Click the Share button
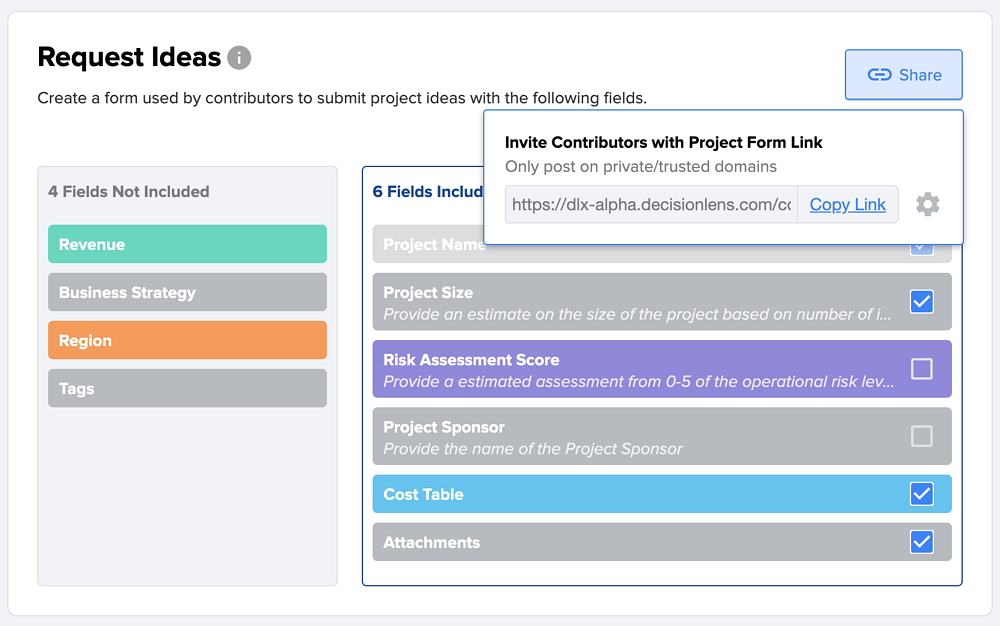 point(903,74)
